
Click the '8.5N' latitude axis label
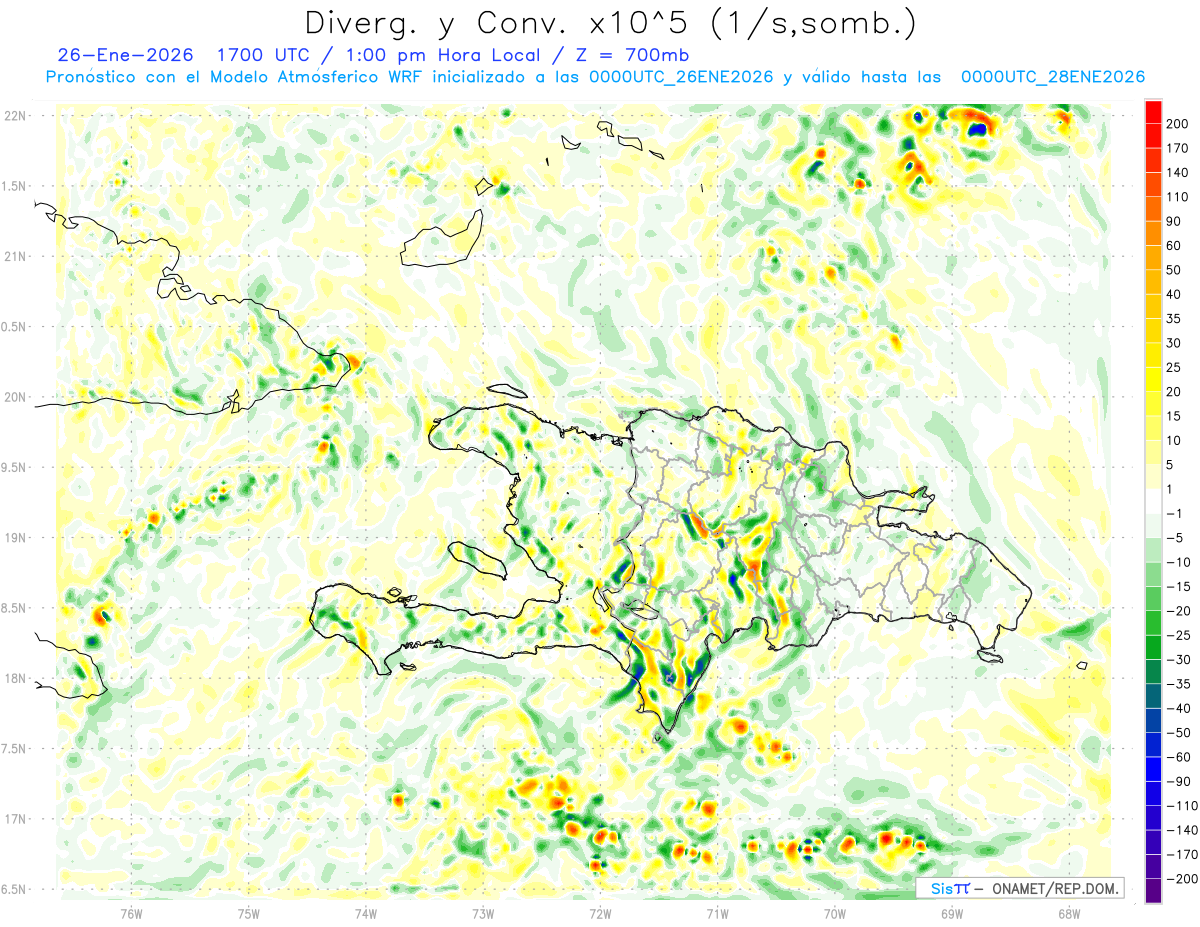(x=15, y=608)
